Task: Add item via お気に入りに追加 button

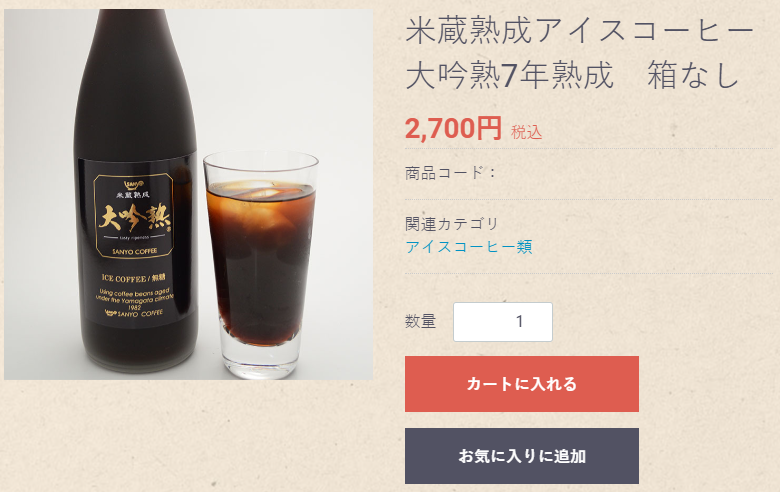Action: pos(521,456)
